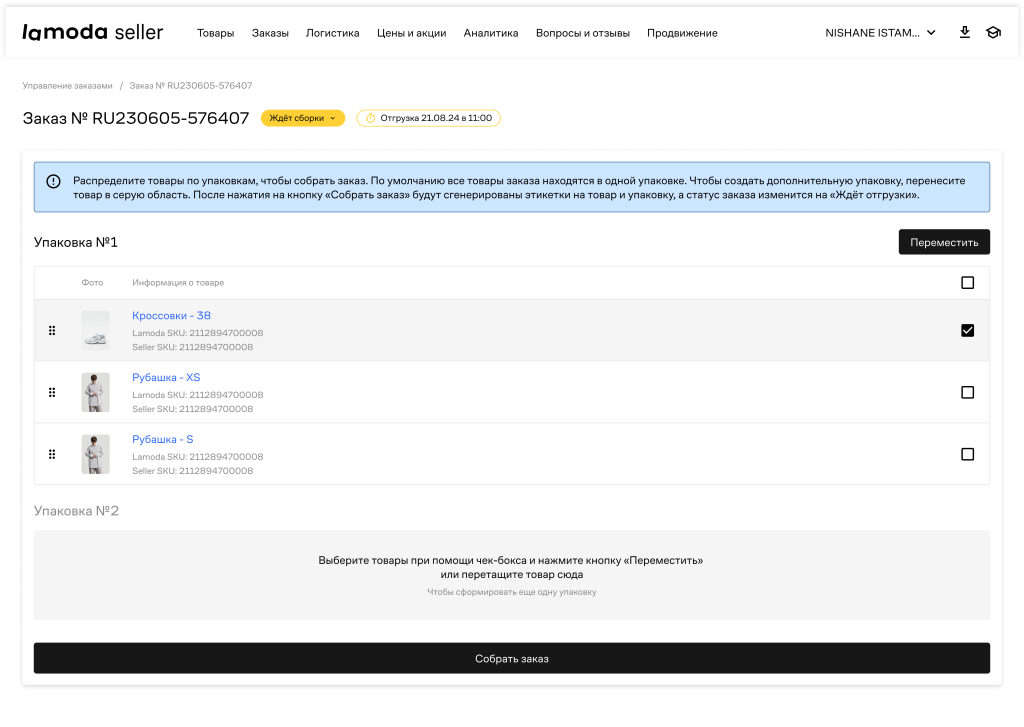
Task: Uncheck the Кроссовки - 38 checkbox
Action: point(967,331)
